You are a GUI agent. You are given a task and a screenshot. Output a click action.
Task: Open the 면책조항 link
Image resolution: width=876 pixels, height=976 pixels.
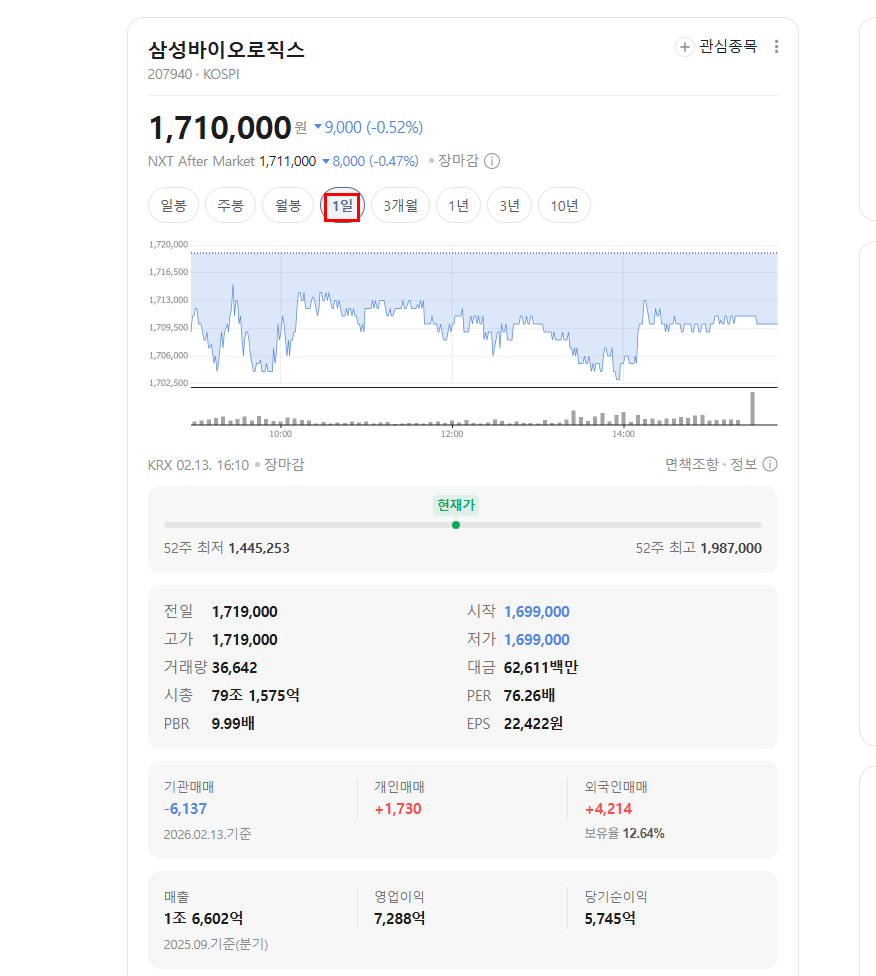point(692,464)
